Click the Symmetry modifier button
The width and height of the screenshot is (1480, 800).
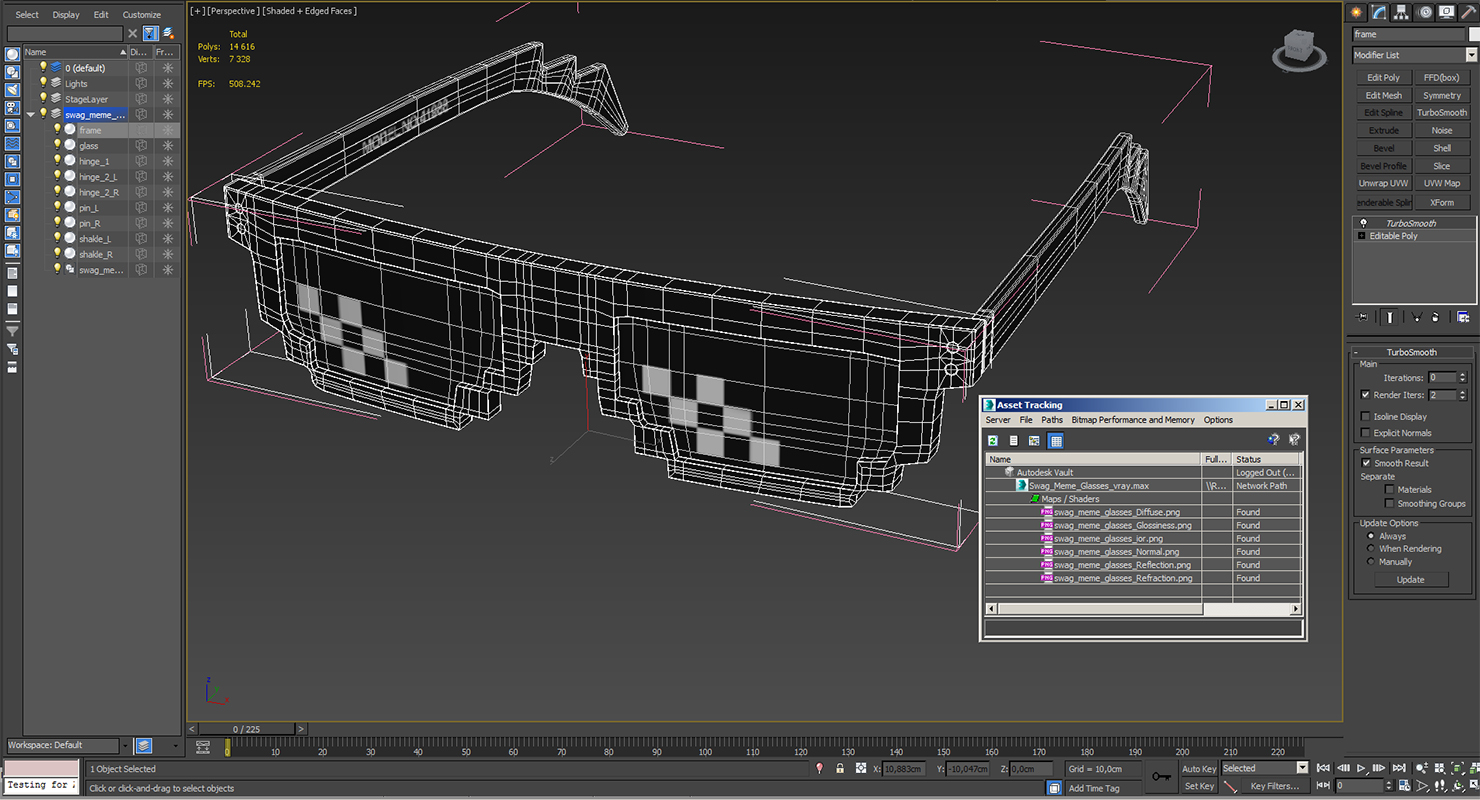point(1442,95)
